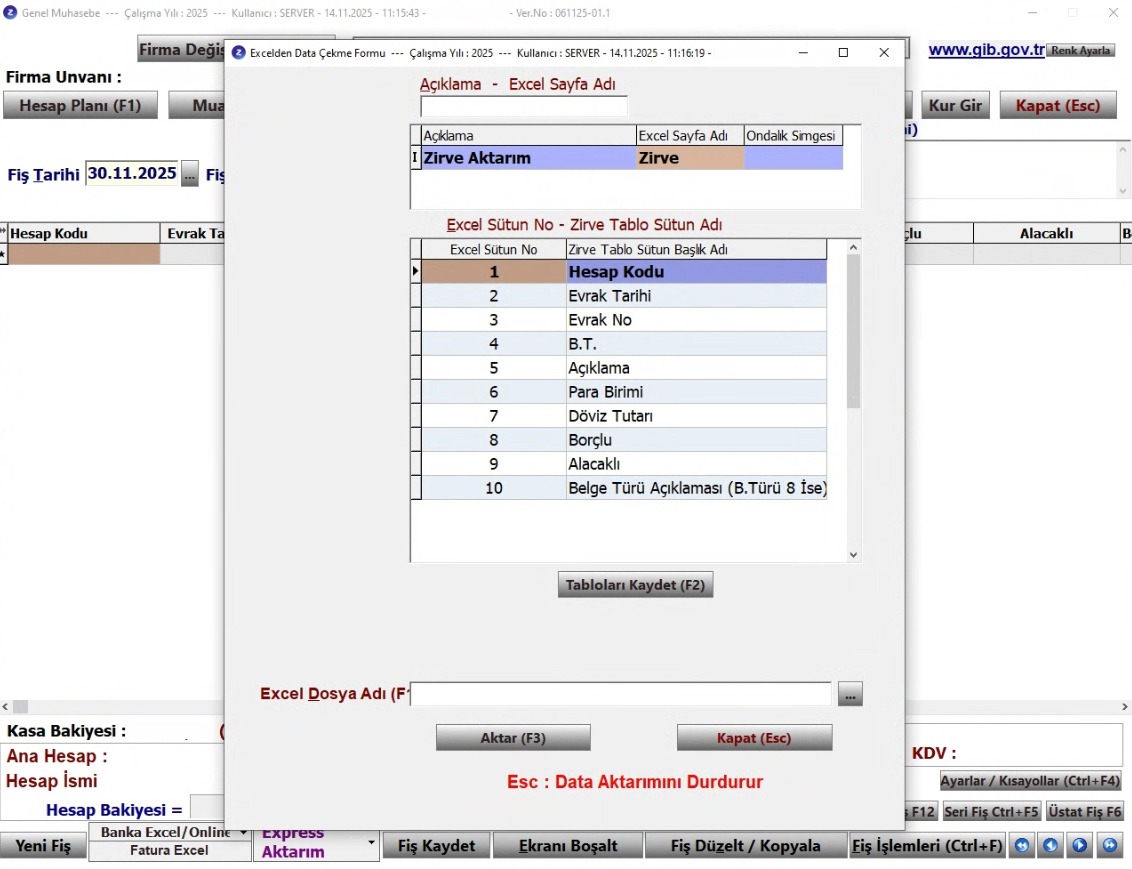Open the Express Aktarım dropdown arrow

point(372,844)
